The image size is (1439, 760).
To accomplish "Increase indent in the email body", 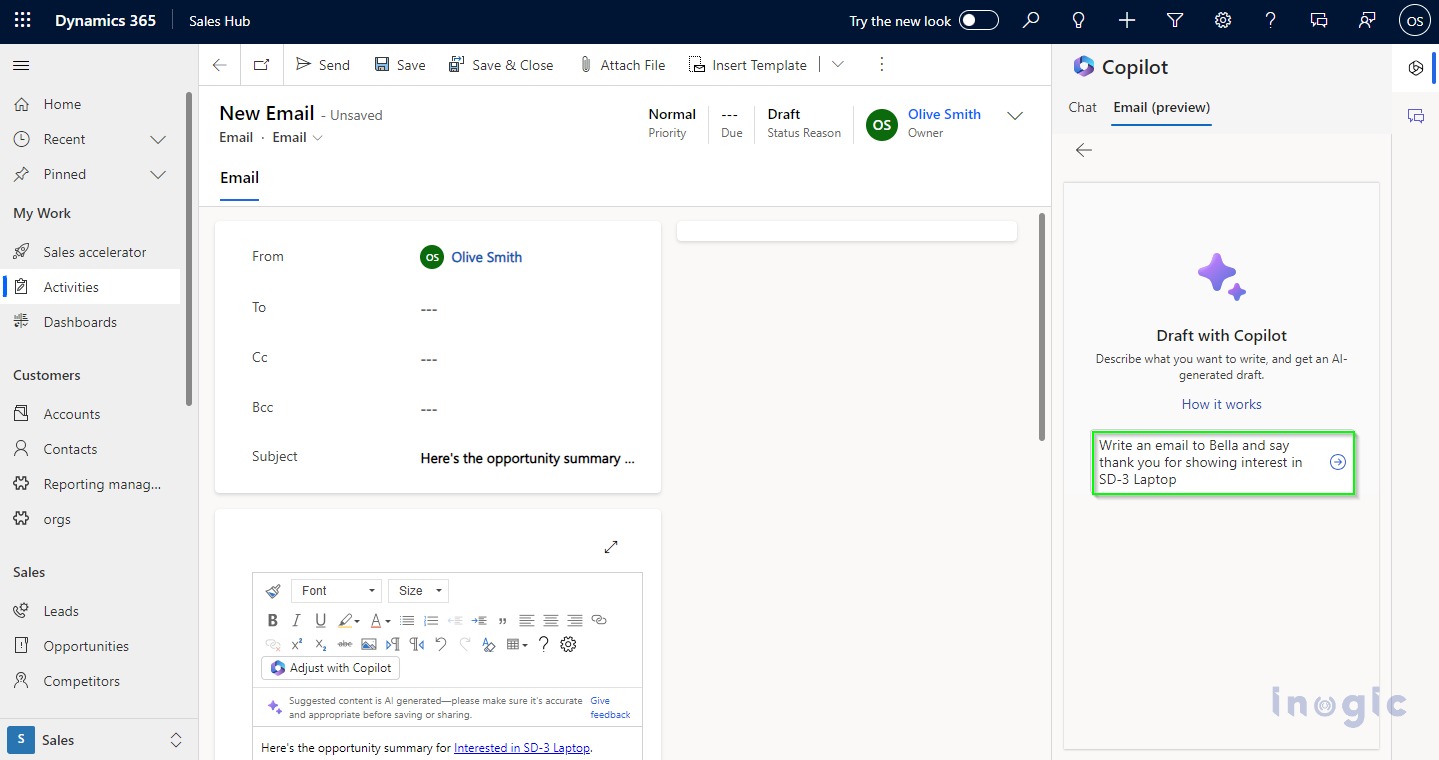I will (479, 621).
